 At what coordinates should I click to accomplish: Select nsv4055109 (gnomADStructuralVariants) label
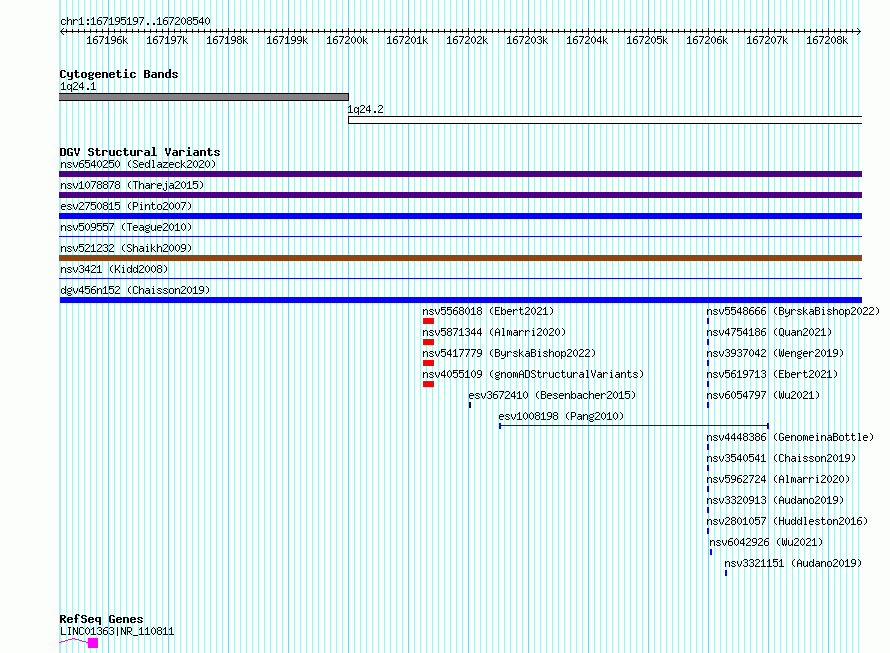click(x=533, y=374)
